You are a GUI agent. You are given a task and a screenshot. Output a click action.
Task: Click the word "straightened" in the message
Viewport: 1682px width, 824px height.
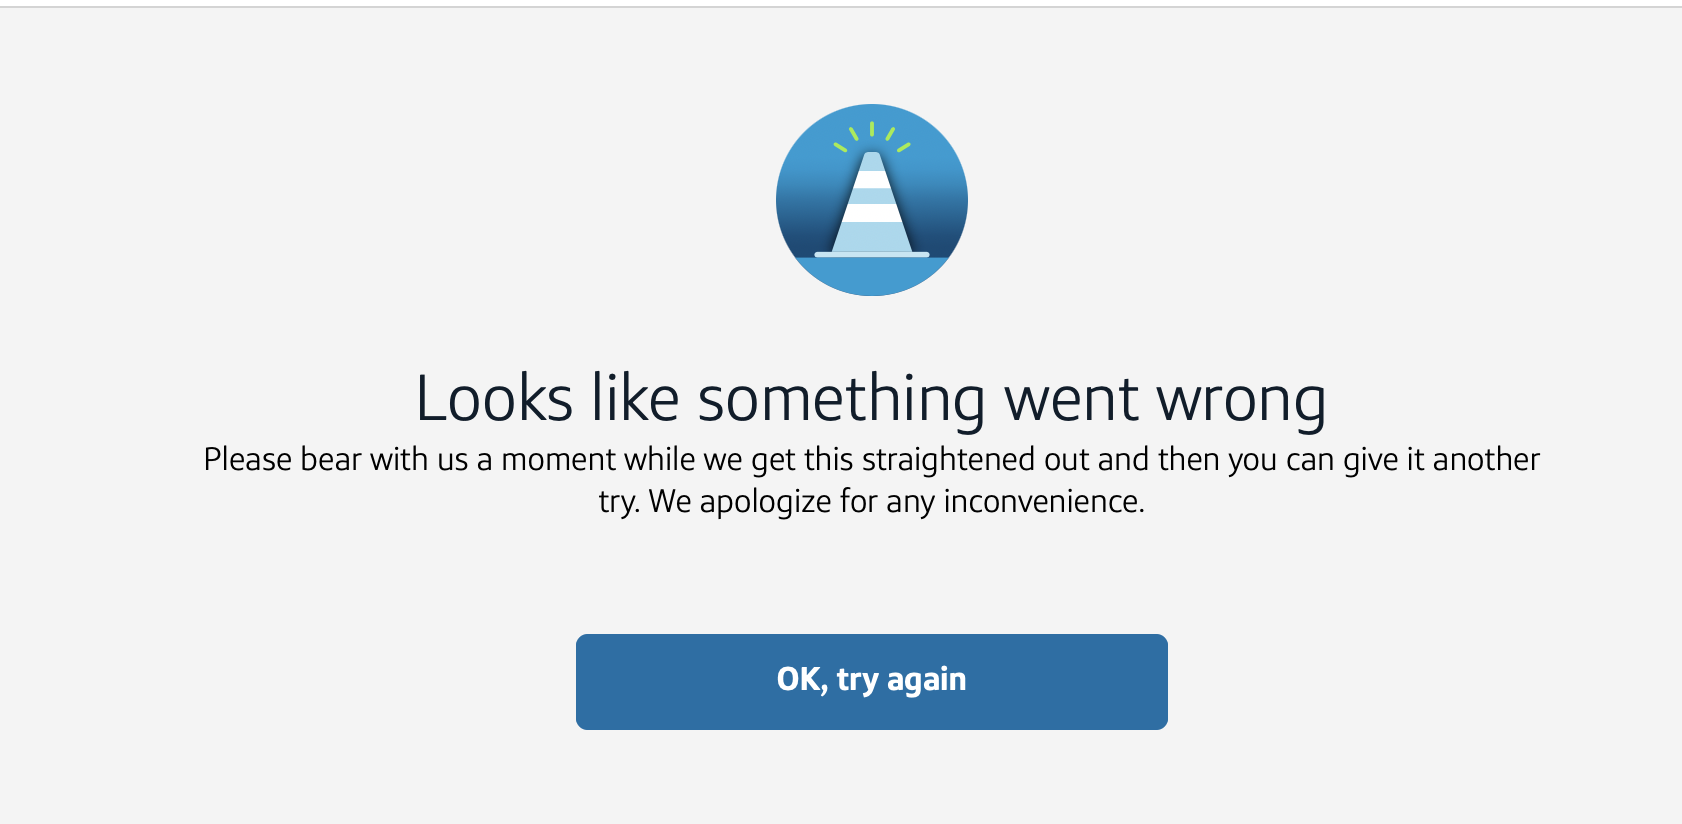(x=948, y=459)
